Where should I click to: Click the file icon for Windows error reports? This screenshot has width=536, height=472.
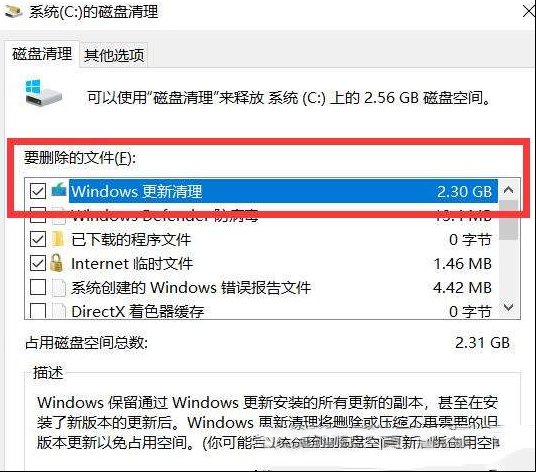coord(58,287)
